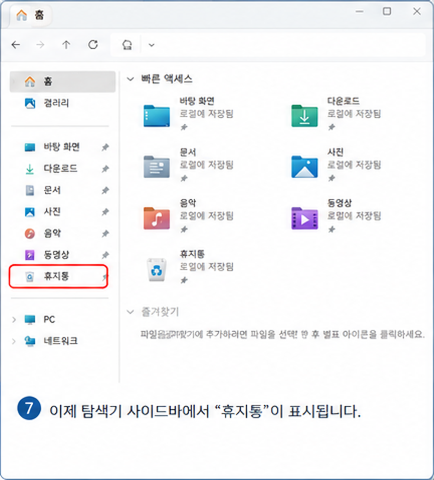This screenshot has width=434, height=480.
Task: Click the pin under quick access 바탕 화면
Action: coord(184,127)
